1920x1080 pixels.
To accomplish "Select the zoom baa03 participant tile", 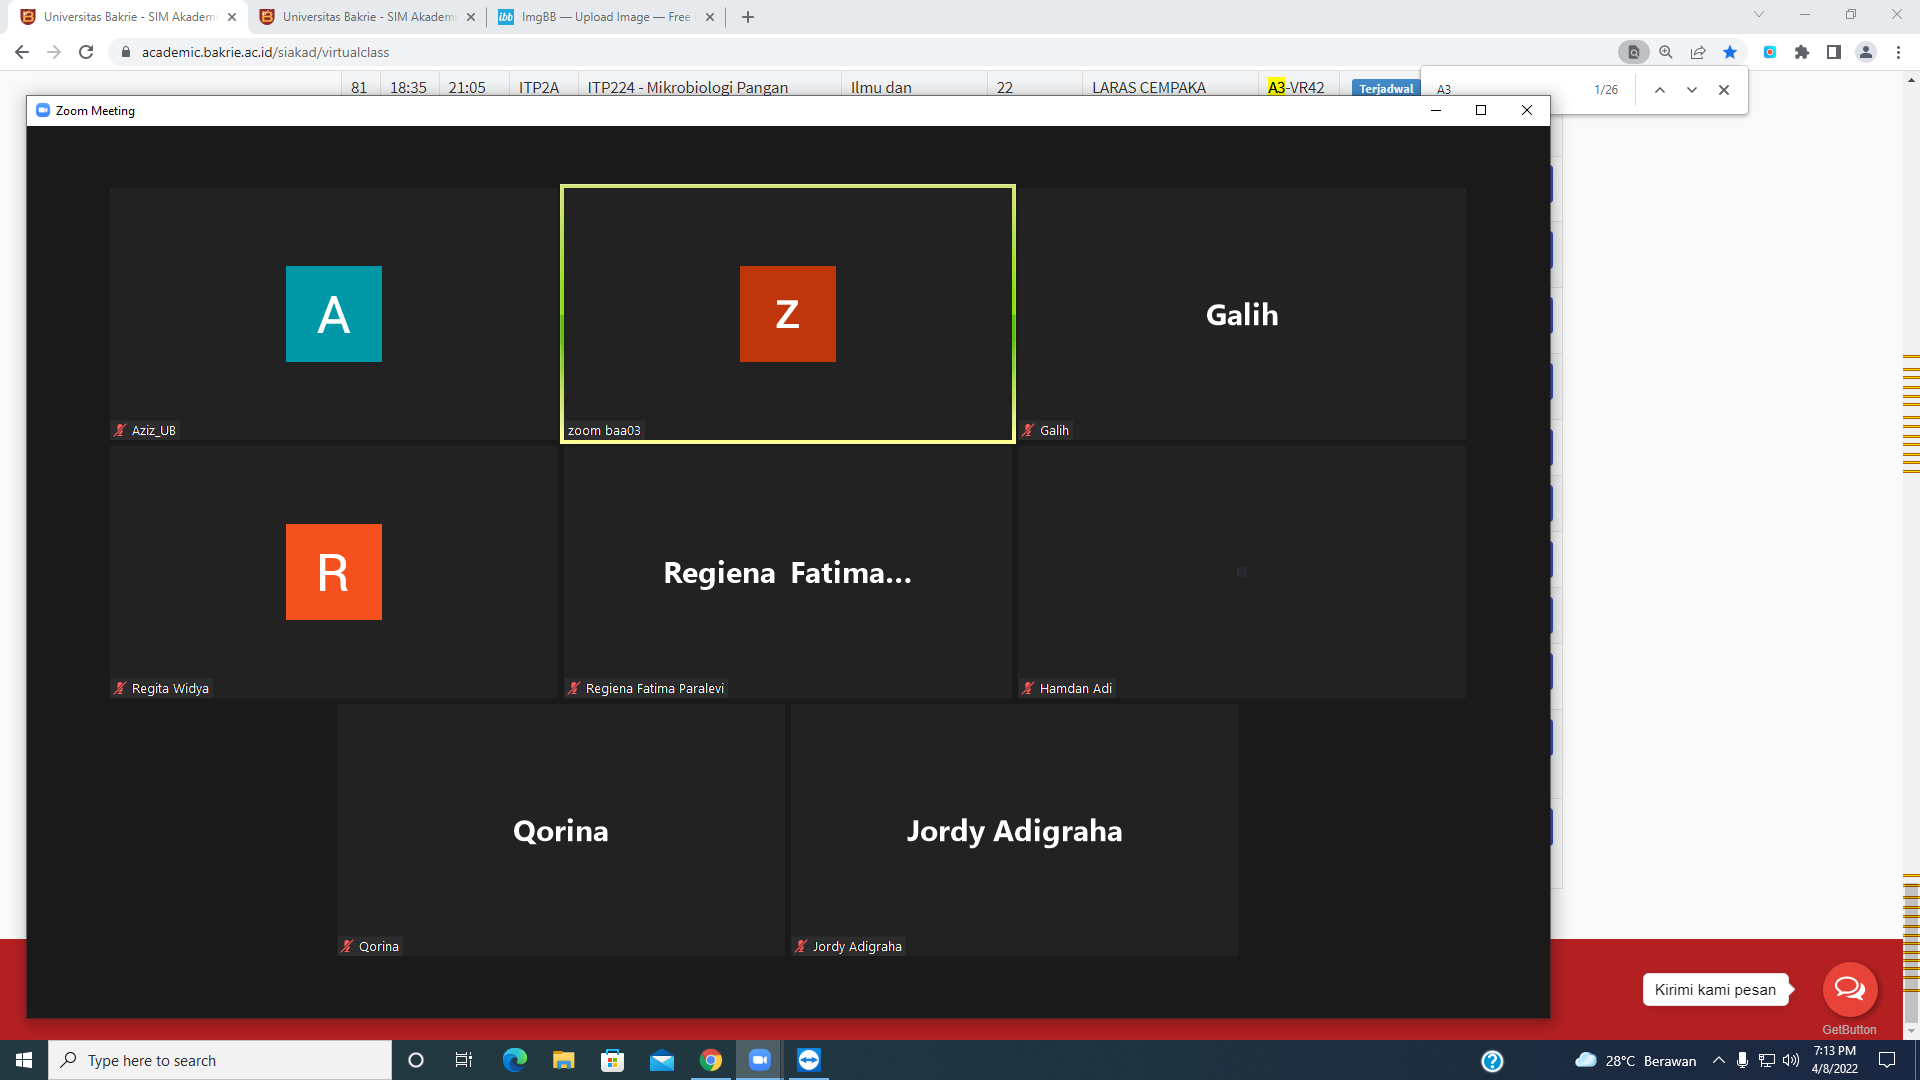I will (x=788, y=314).
